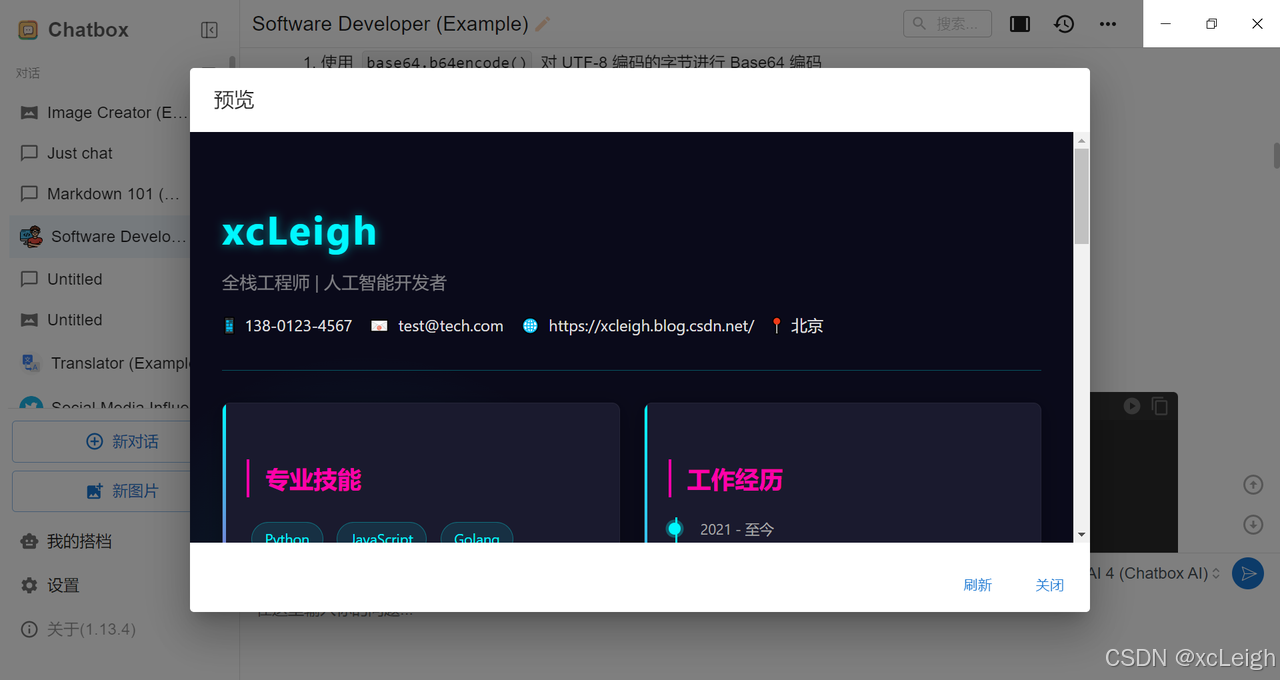This screenshot has width=1280, height=680.
Task: Click the 北京 location text
Action: coord(807,326)
